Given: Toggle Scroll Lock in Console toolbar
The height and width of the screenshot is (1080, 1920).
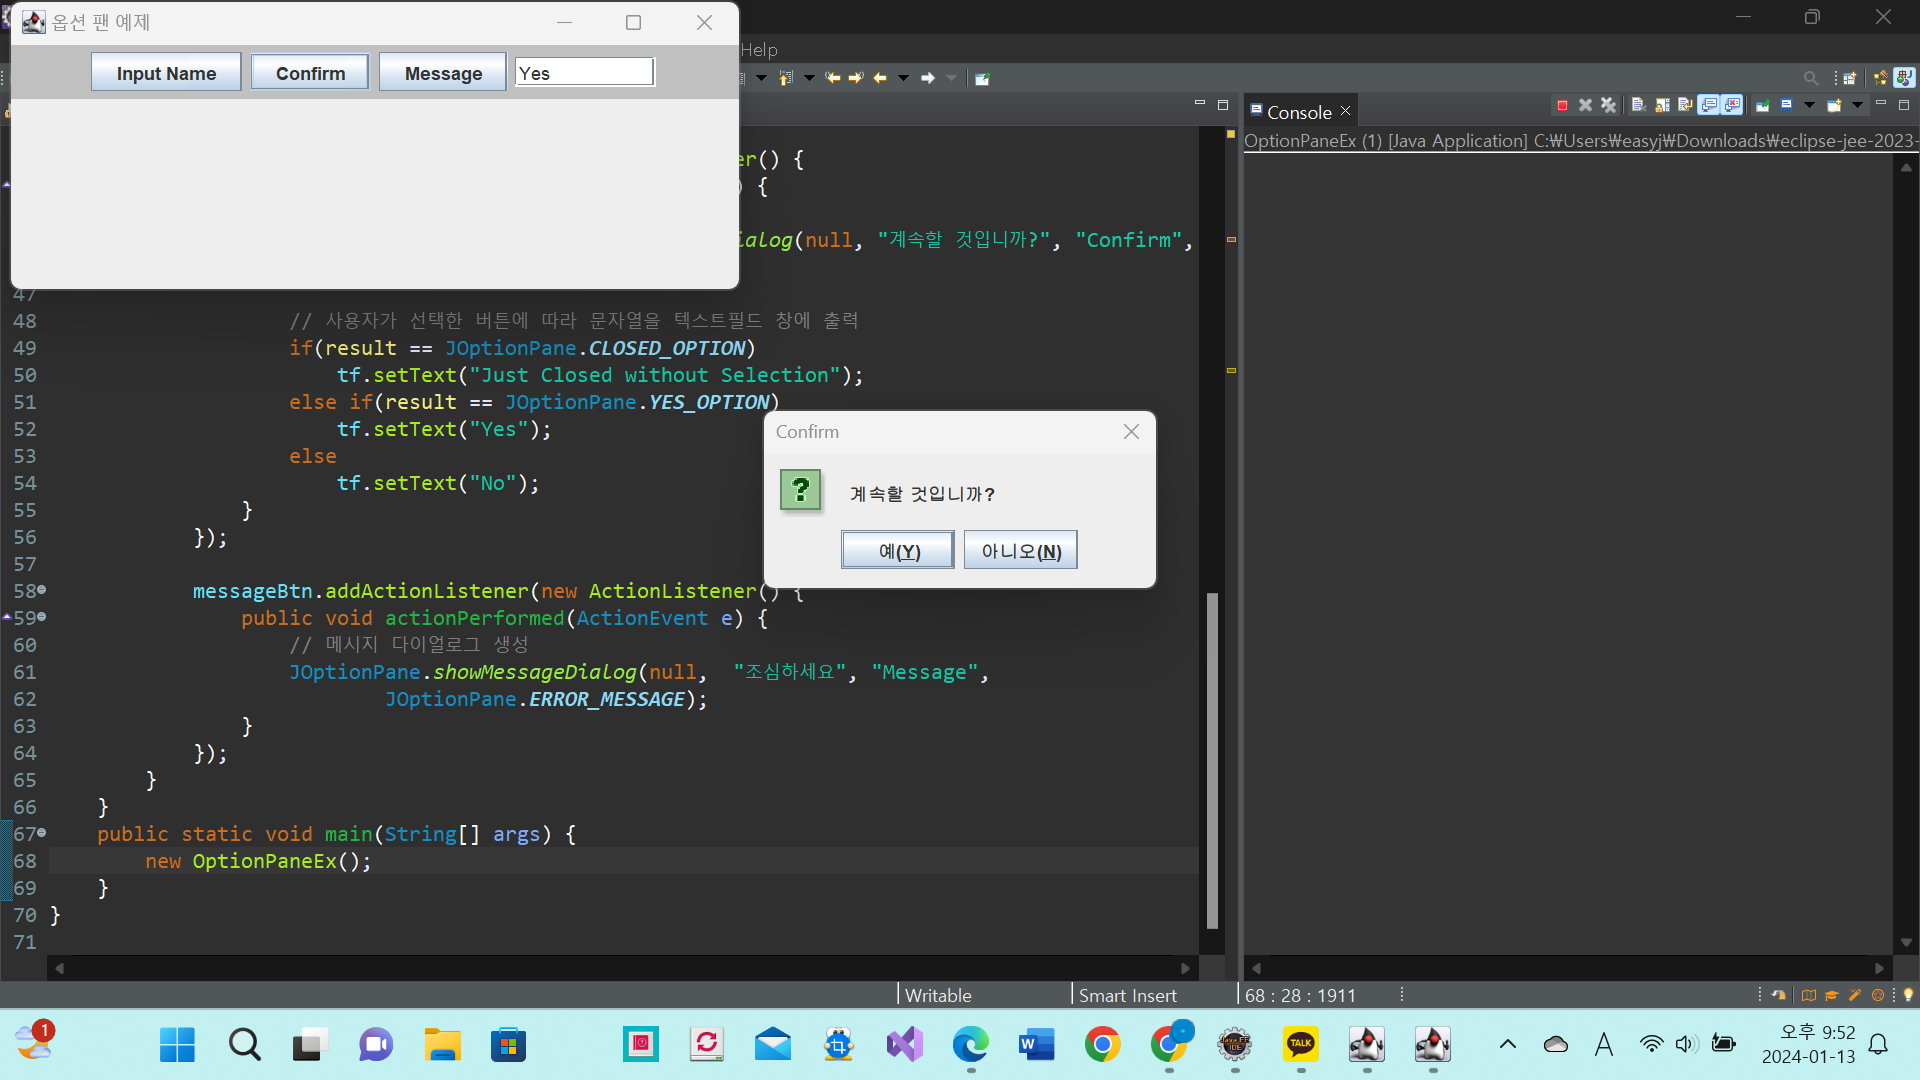Looking at the screenshot, I should 1662,105.
